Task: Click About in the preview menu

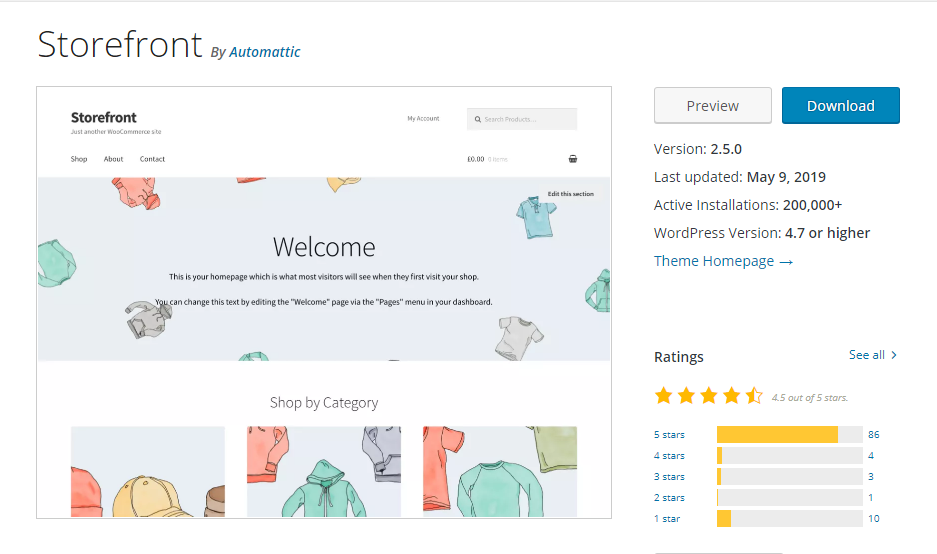Action: coord(114,159)
